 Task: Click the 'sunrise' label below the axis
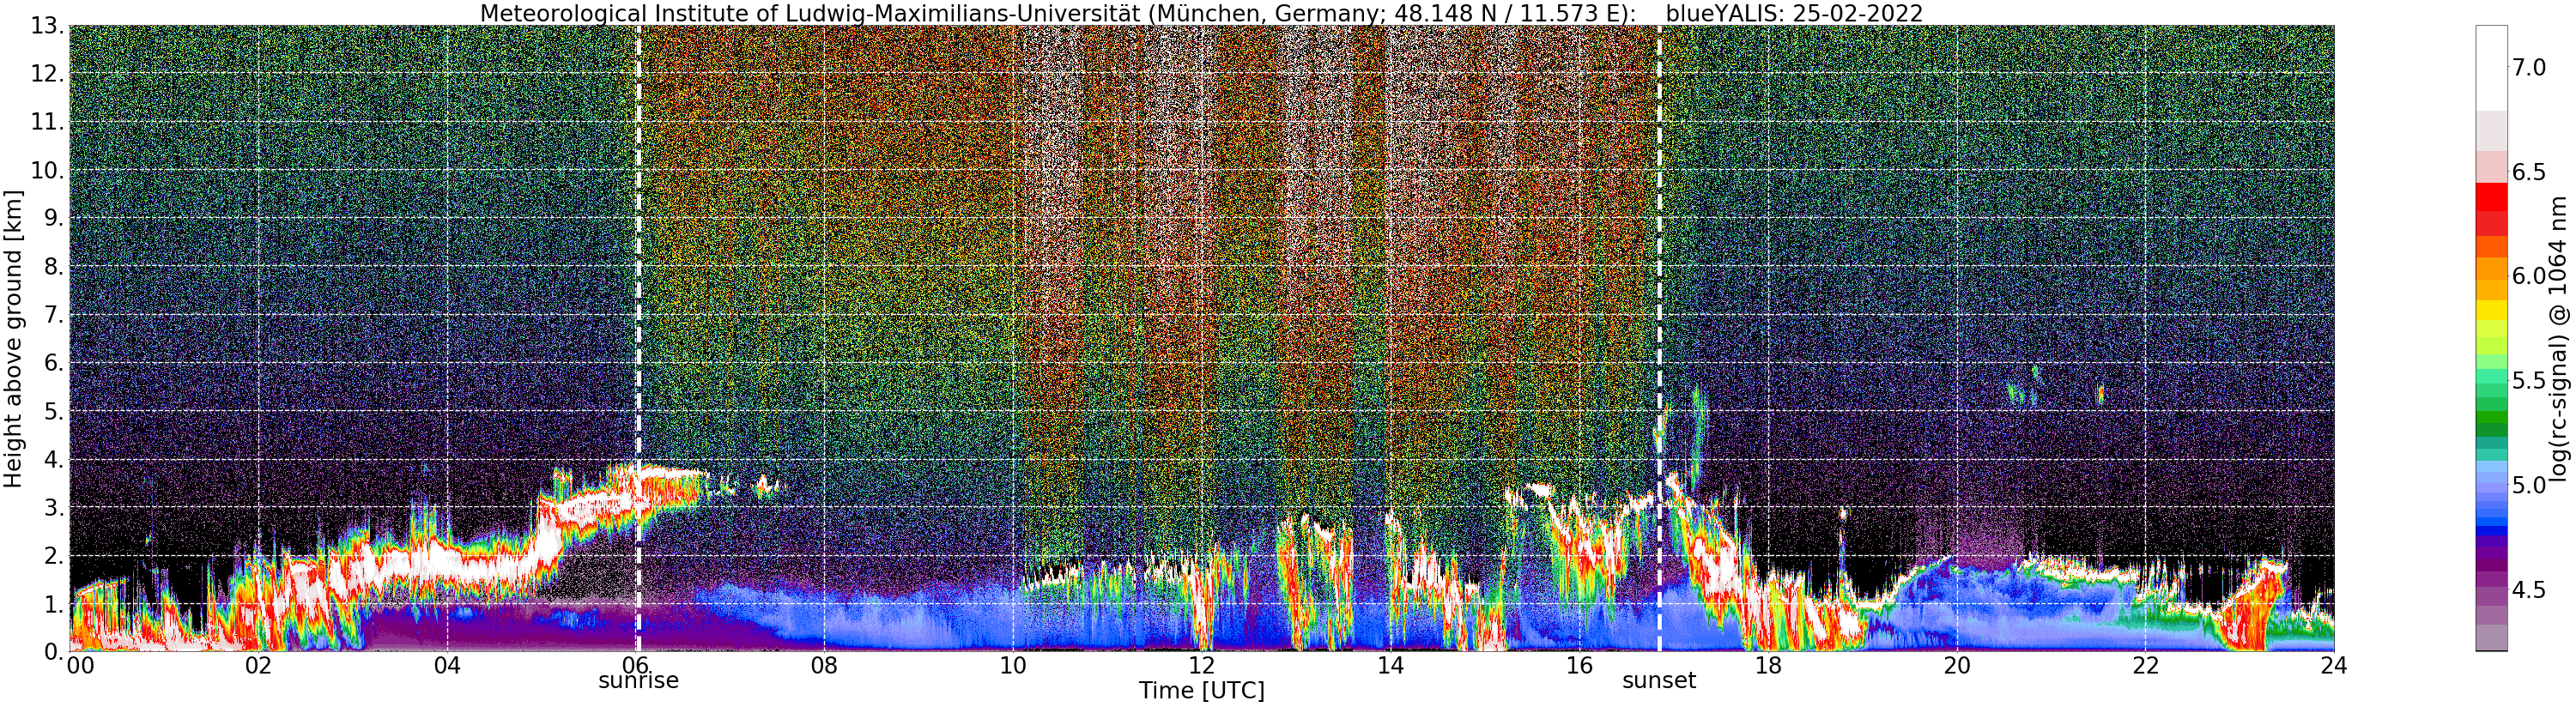pos(638,681)
